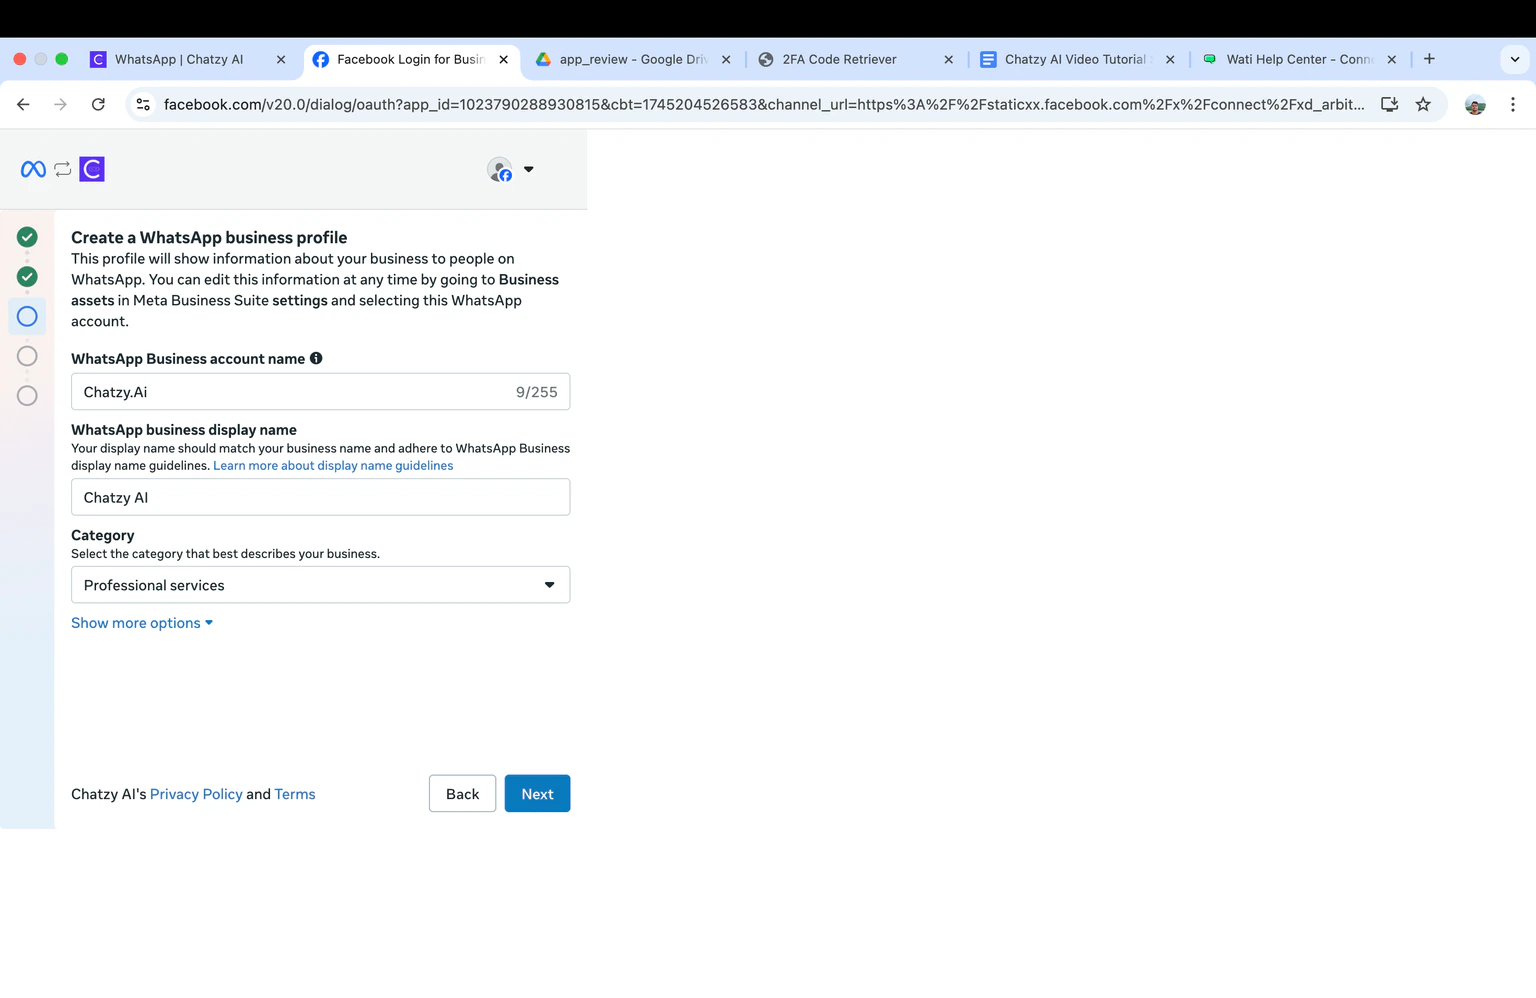The image size is (1536, 998).
Task: Click the WhatsApp business display name label
Action: pyautogui.click(x=184, y=430)
